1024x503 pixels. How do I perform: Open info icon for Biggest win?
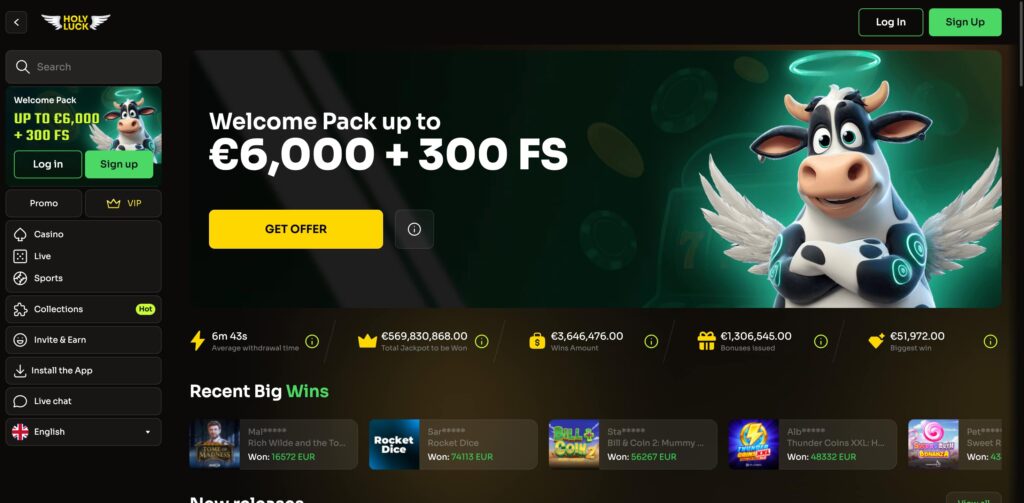pos(990,341)
